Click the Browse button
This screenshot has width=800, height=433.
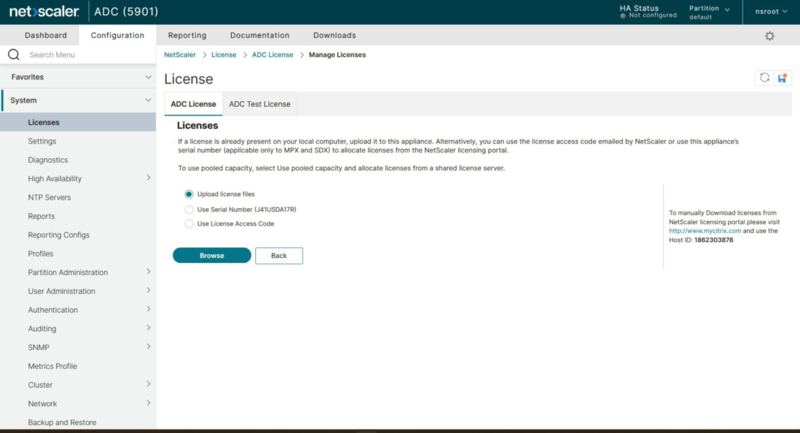[x=212, y=256]
